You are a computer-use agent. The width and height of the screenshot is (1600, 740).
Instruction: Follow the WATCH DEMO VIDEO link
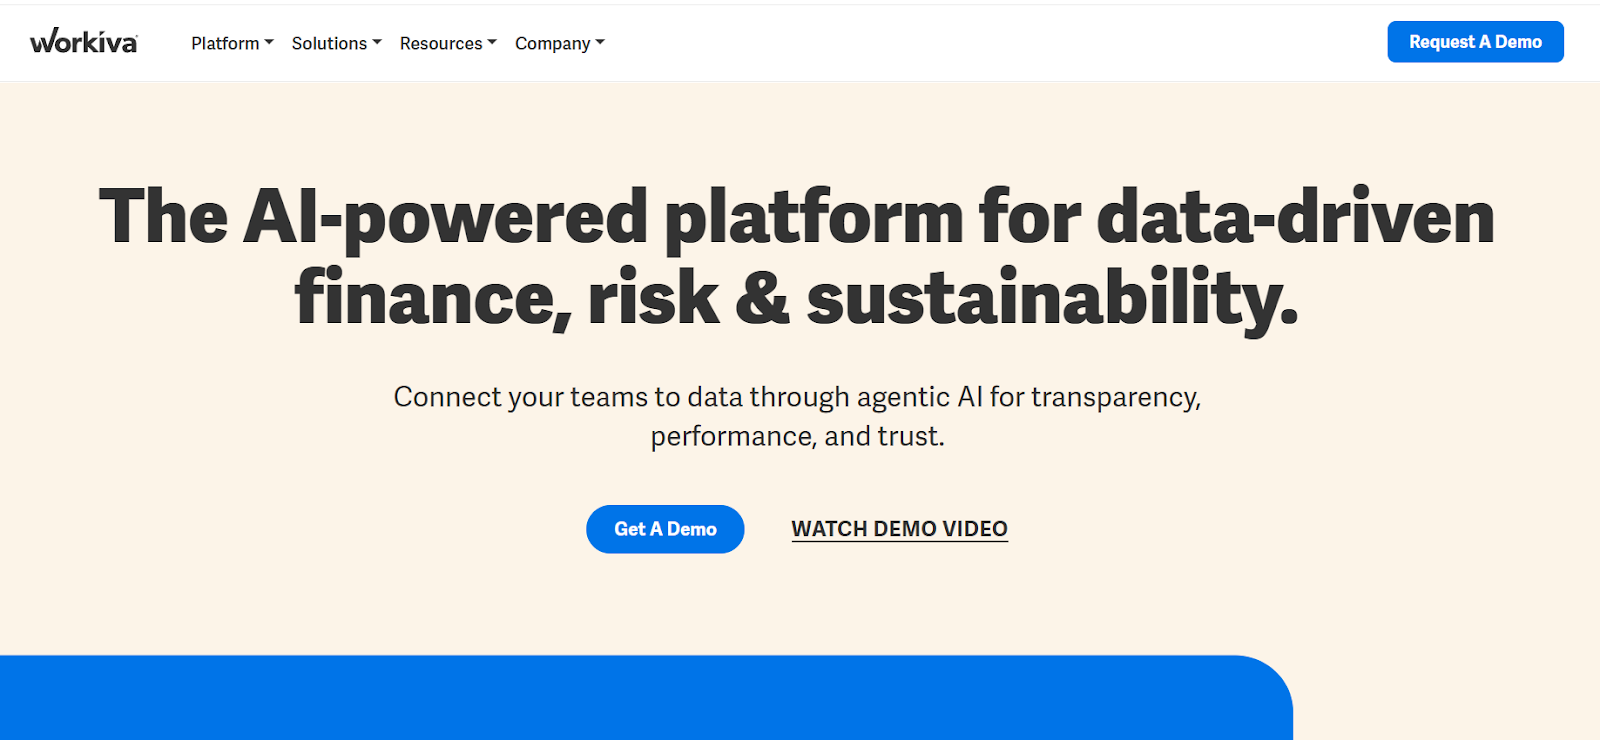pyautogui.click(x=899, y=529)
